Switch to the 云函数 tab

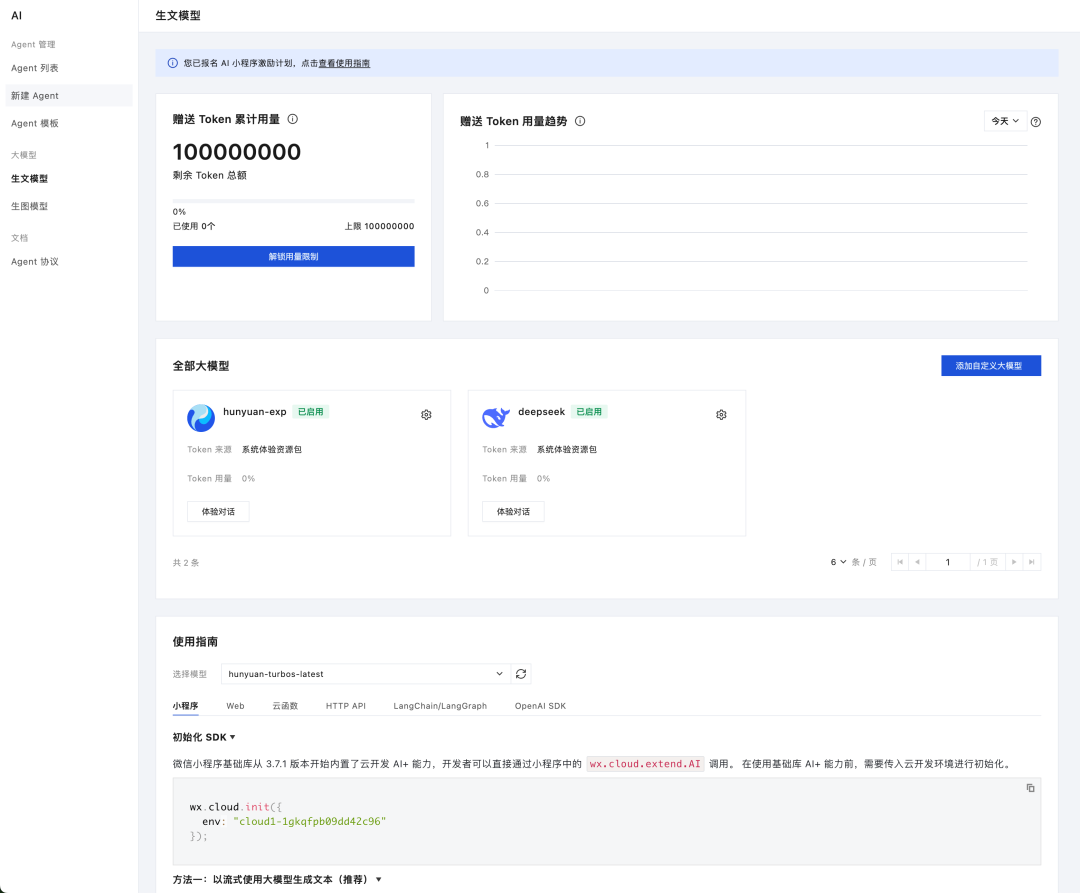pyautogui.click(x=285, y=706)
